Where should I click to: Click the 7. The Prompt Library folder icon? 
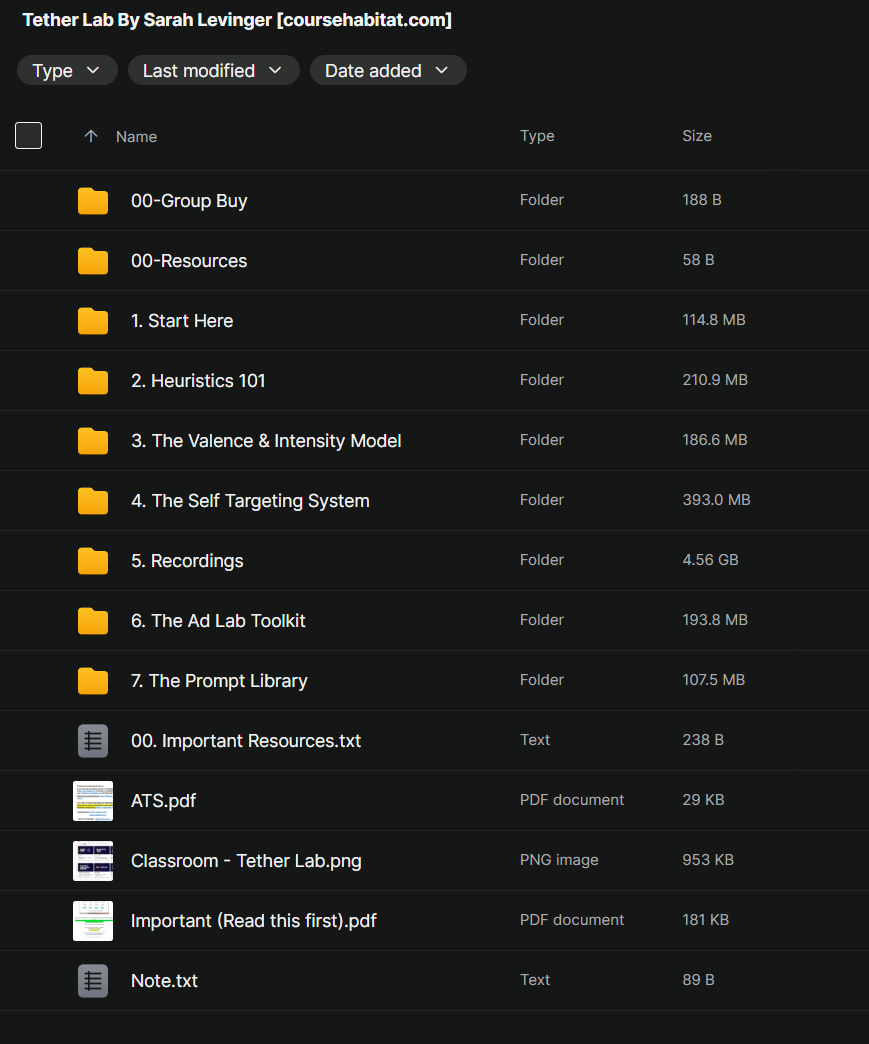click(x=93, y=681)
